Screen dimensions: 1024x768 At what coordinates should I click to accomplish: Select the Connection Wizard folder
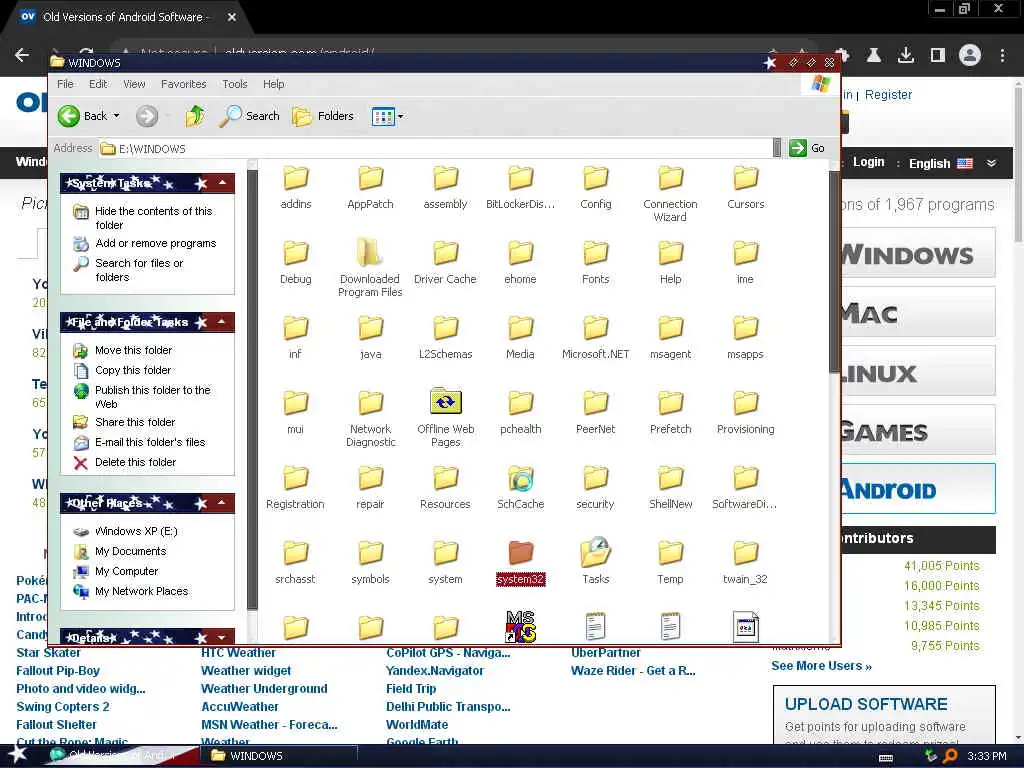click(670, 194)
